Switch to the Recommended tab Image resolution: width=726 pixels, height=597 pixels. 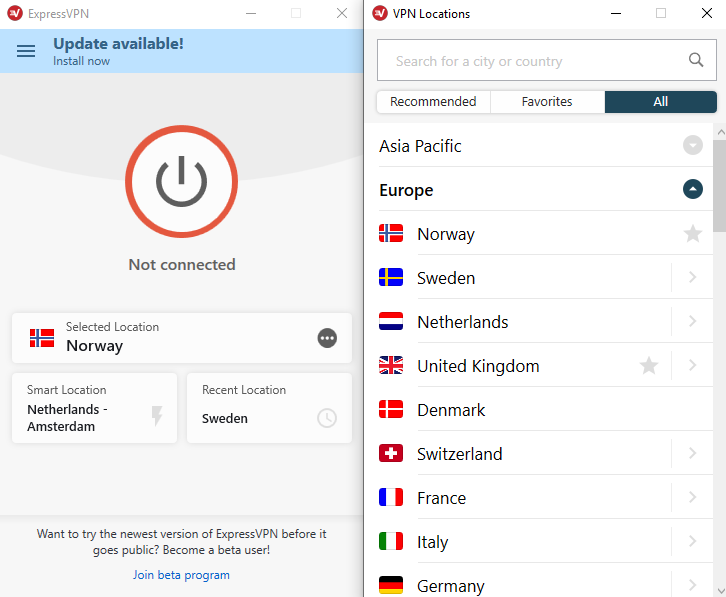[x=433, y=102]
